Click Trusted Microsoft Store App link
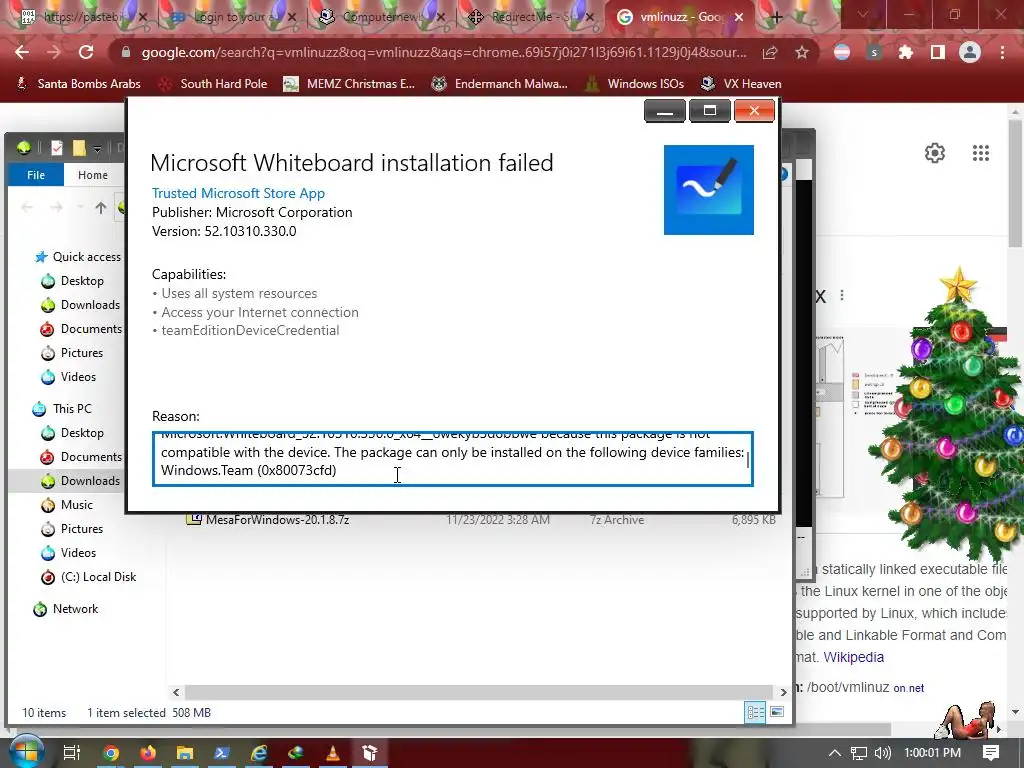Image resolution: width=1024 pixels, height=768 pixels. (x=238, y=193)
